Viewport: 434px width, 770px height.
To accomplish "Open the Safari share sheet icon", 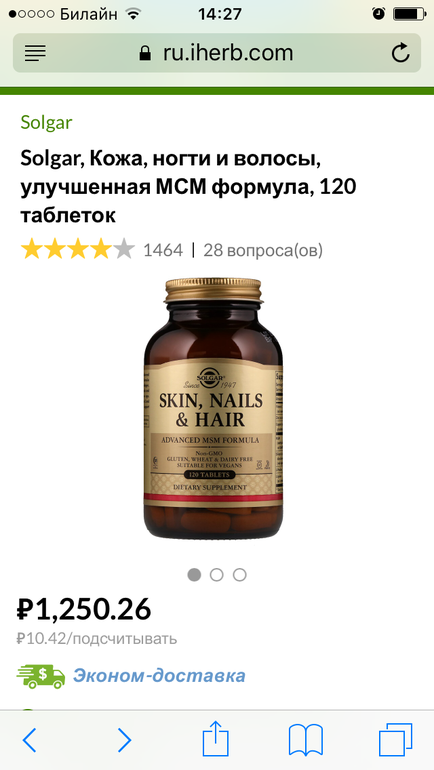I will 216,738.
